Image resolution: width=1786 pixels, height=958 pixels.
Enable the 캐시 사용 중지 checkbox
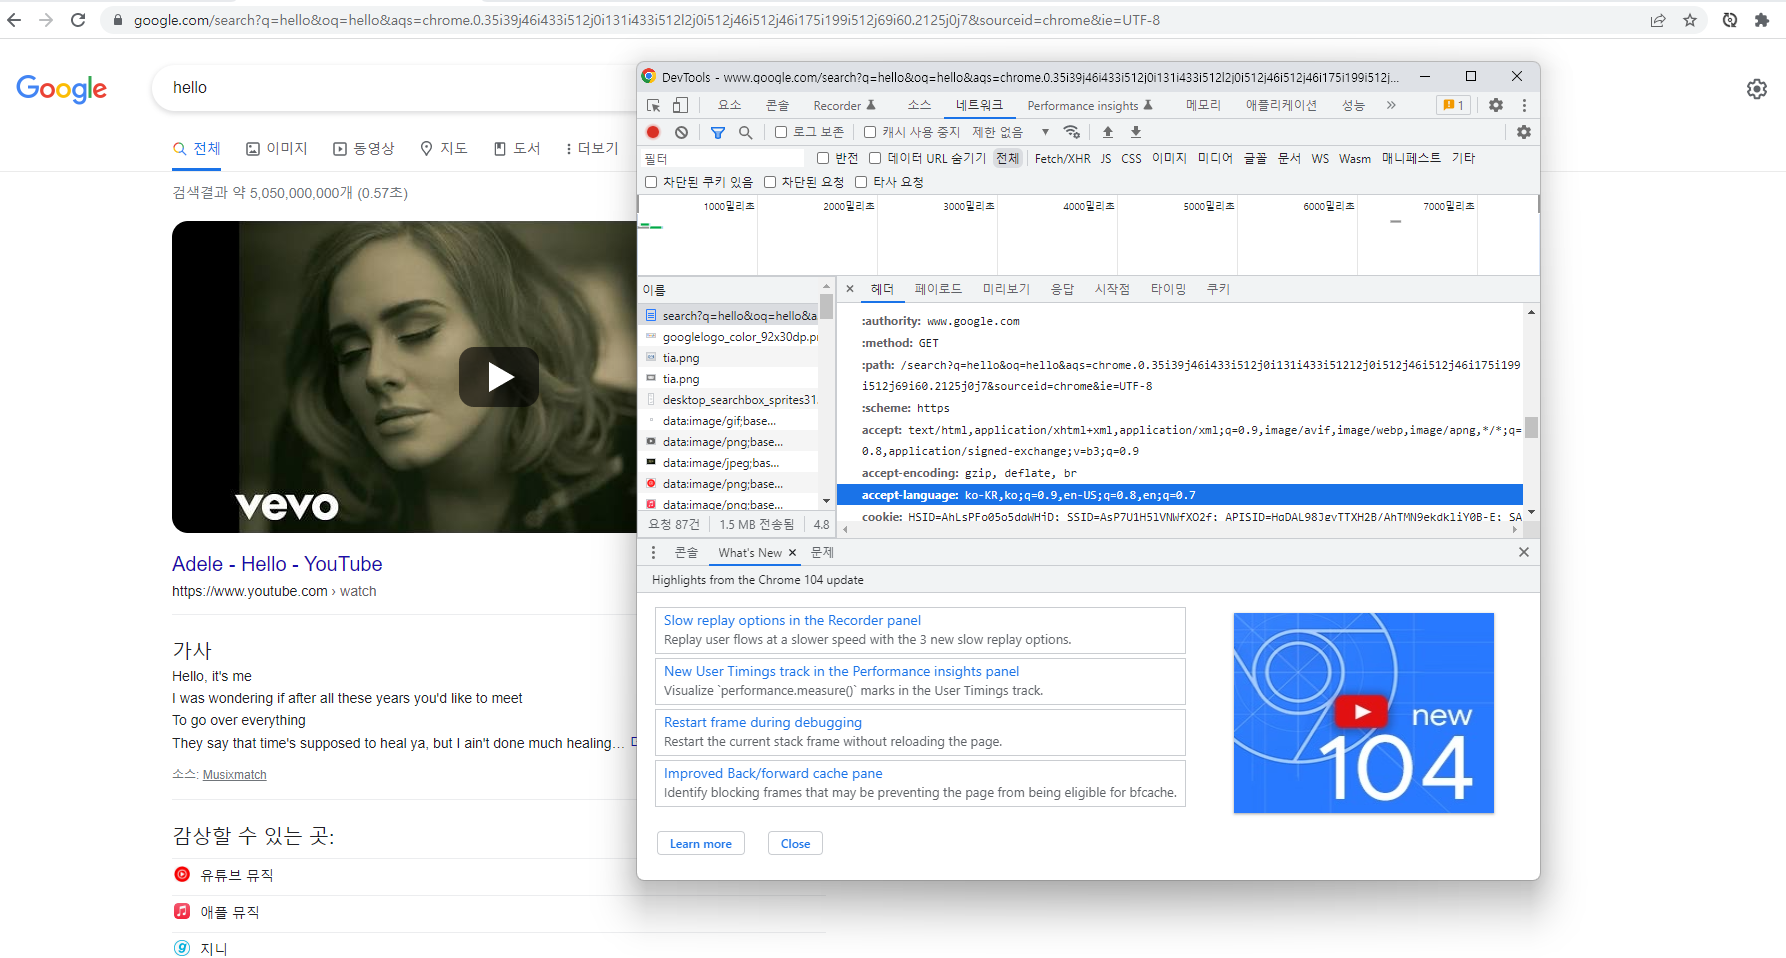[x=870, y=132]
